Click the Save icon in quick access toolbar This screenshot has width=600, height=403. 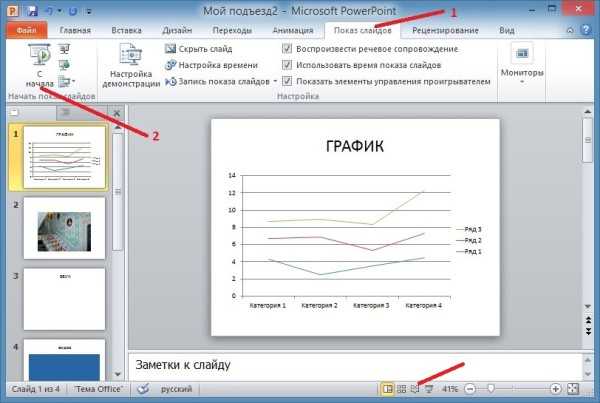(31, 11)
